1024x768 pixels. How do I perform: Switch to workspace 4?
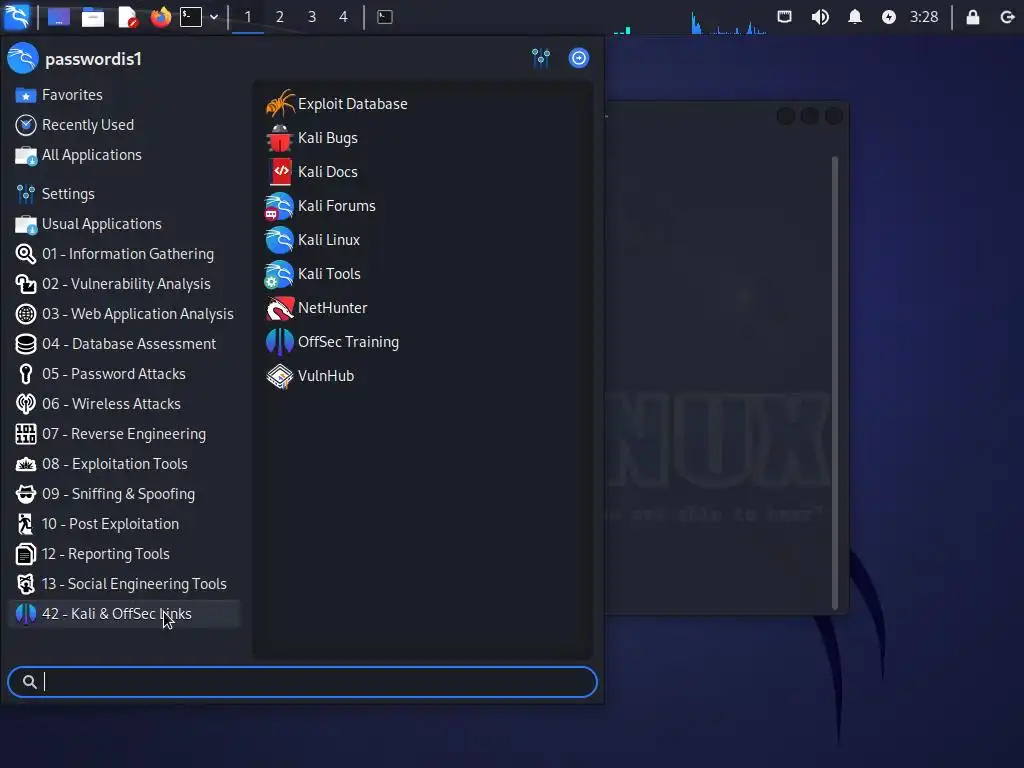(344, 17)
